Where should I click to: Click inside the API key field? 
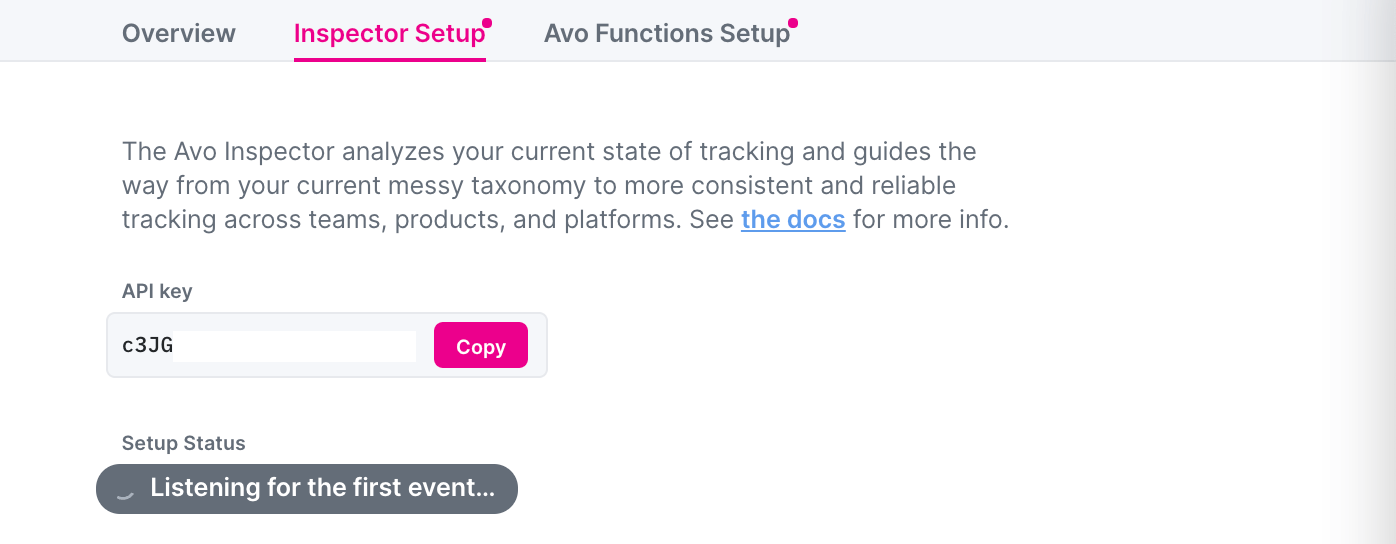coord(270,346)
